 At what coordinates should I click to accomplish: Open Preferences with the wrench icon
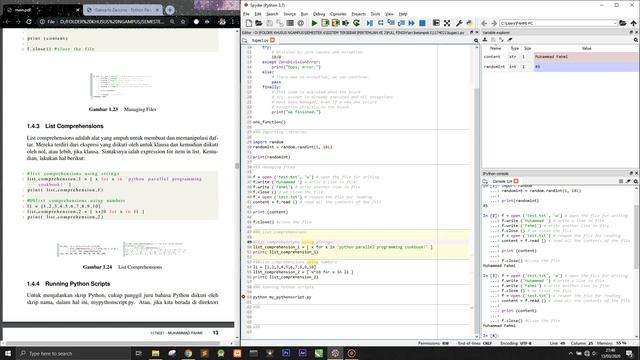coord(459,23)
